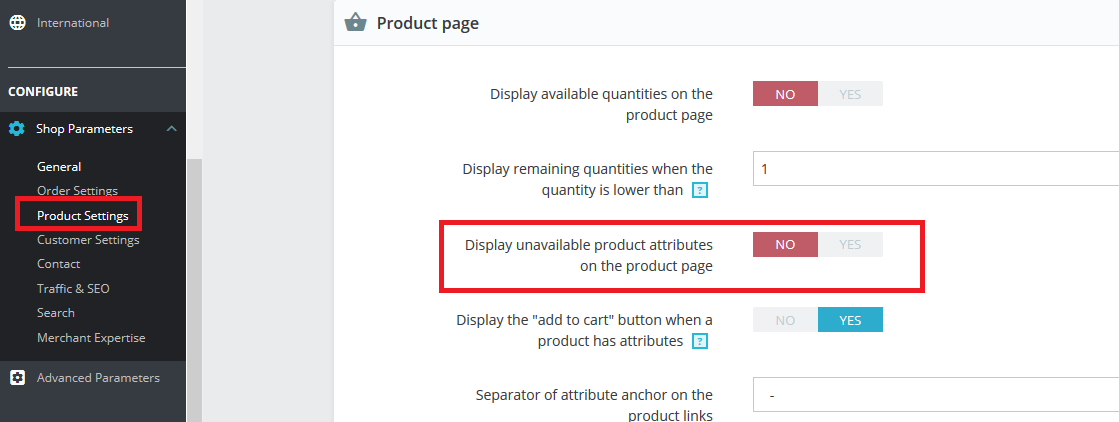
Task: Click the Shop Parameters gear icon
Action: [17, 129]
